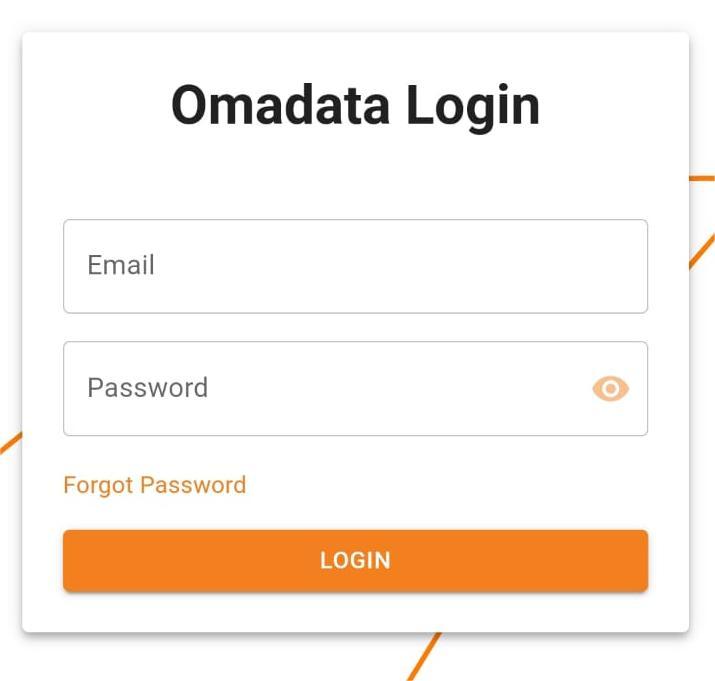Click the word Forgot in the link
The width and height of the screenshot is (715, 681).
click(98, 485)
